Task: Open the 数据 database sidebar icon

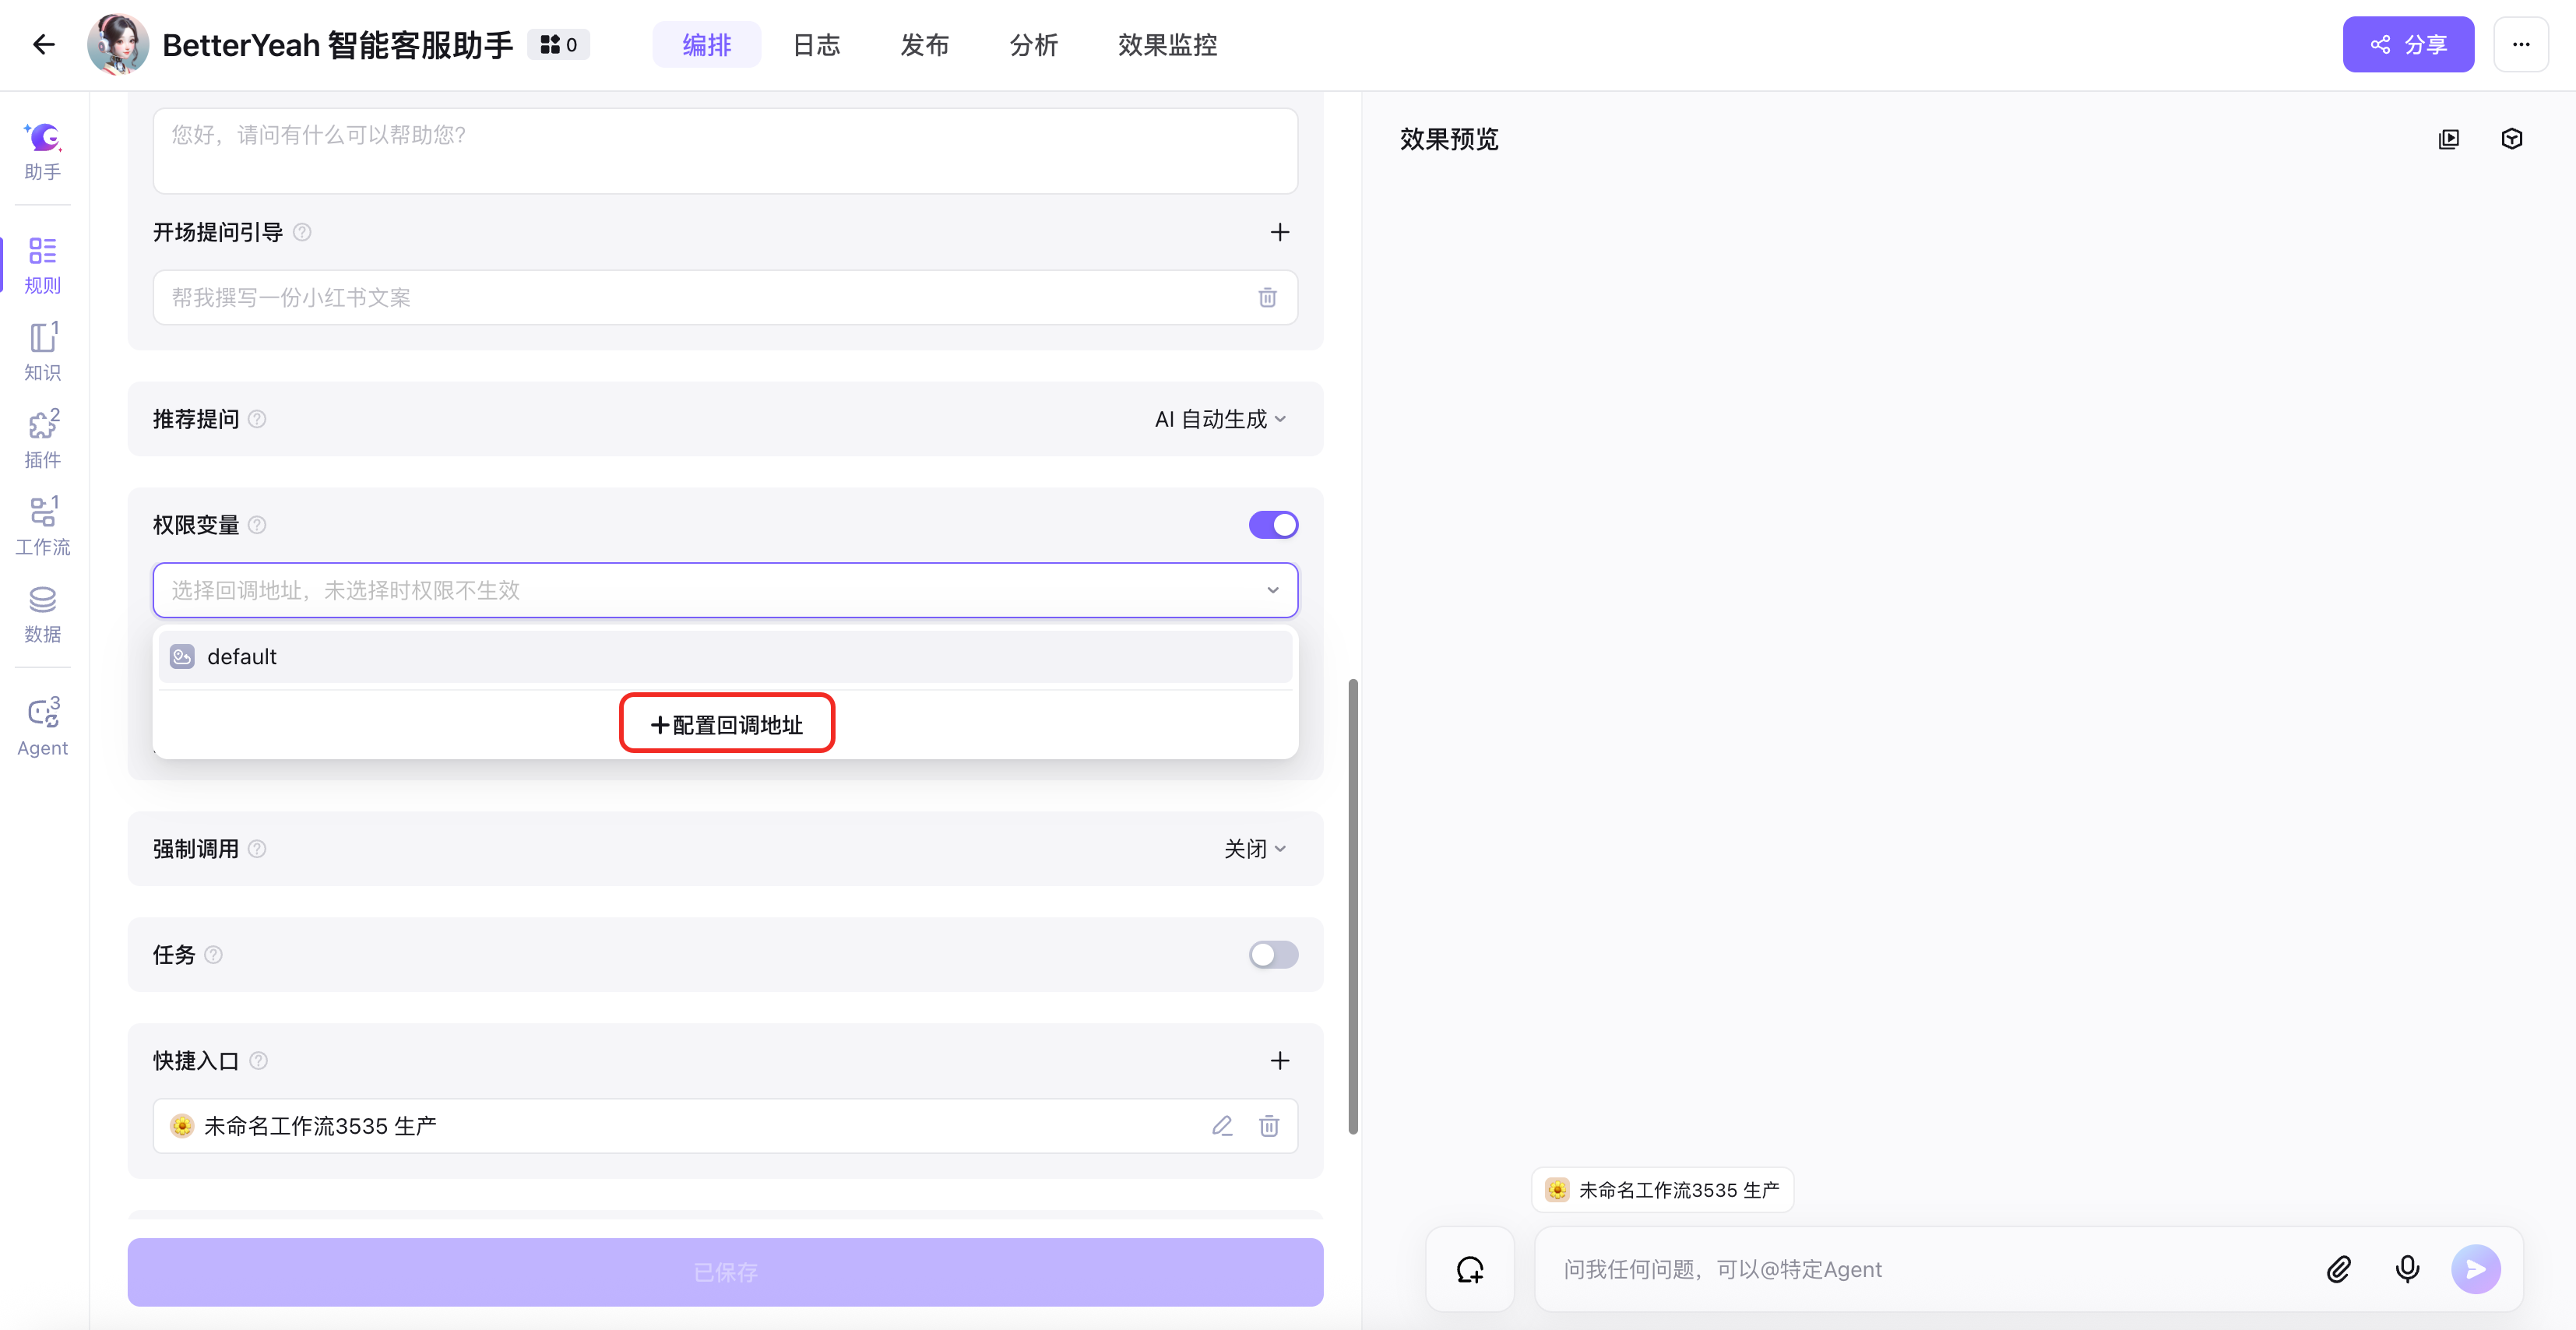Action: coord(42,612)
